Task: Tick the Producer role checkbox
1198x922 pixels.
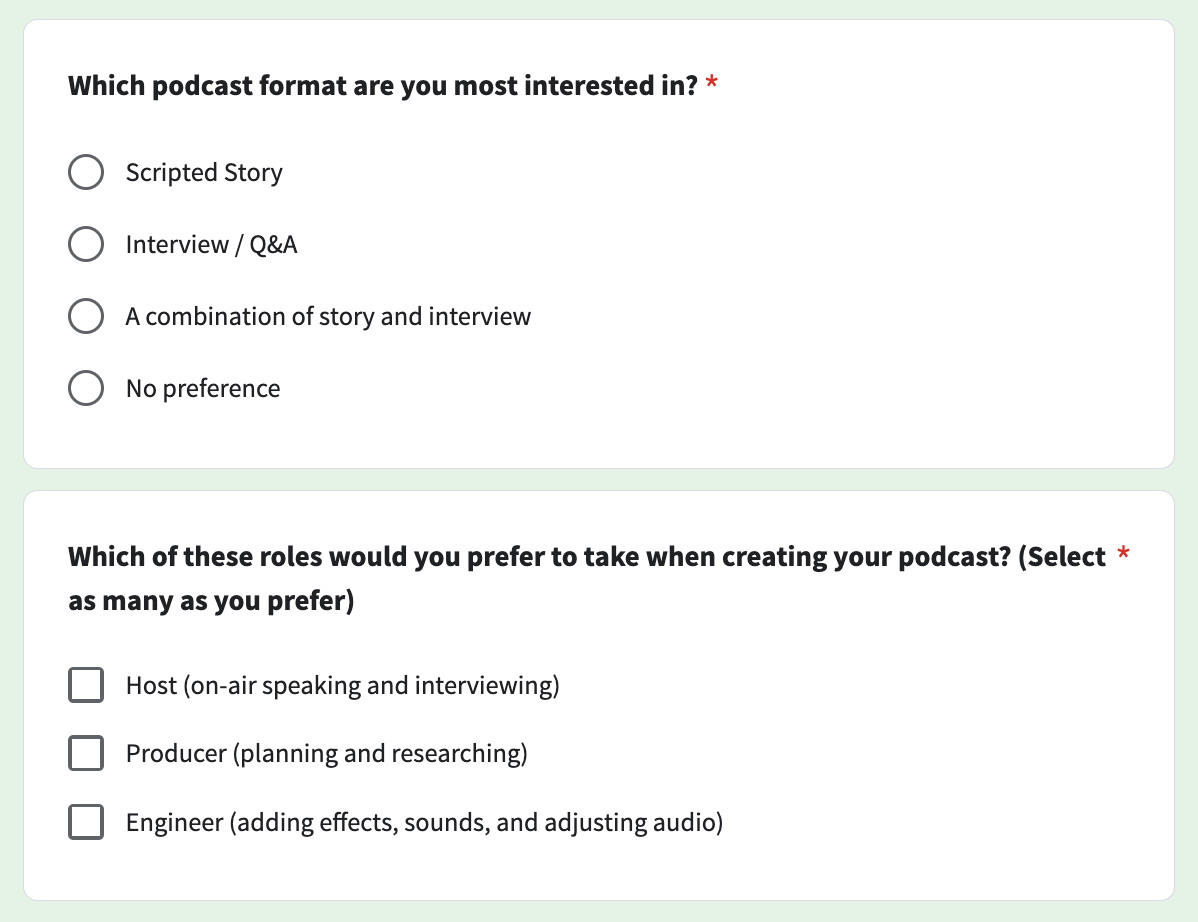Action: pyautogui.click(x=86, y=753)
